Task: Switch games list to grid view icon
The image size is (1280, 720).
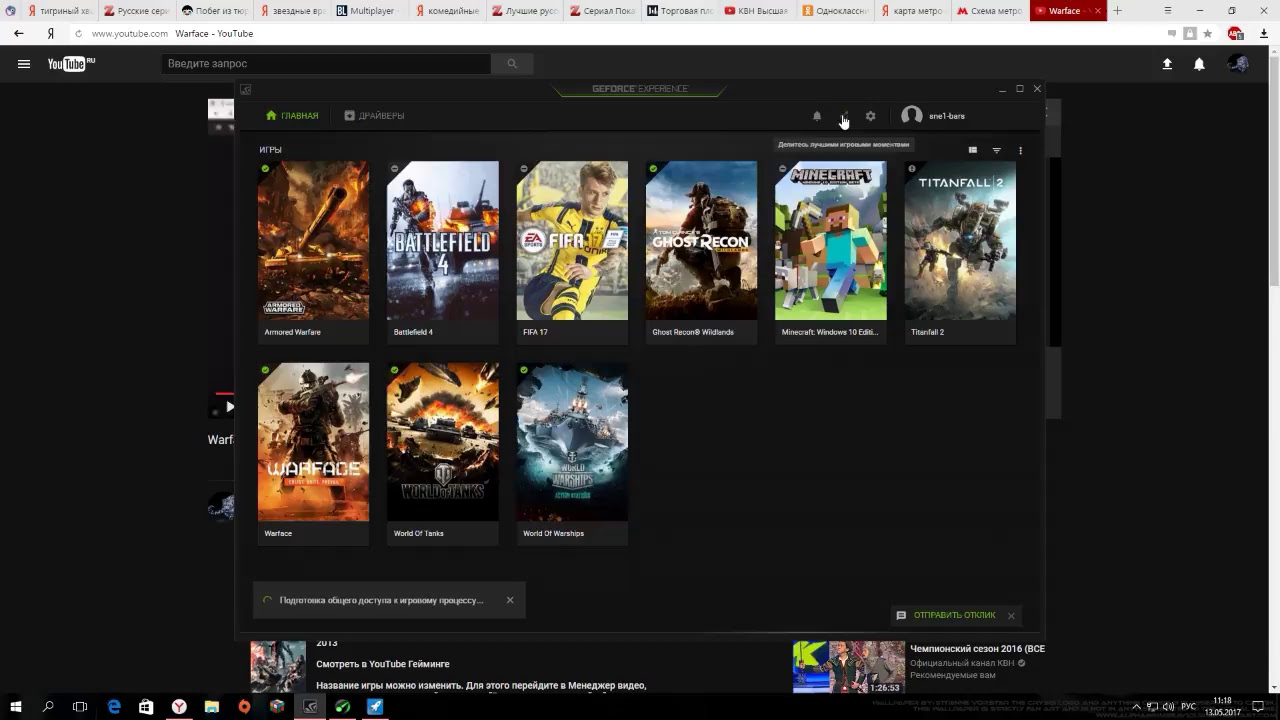Action: coord(972,150)
